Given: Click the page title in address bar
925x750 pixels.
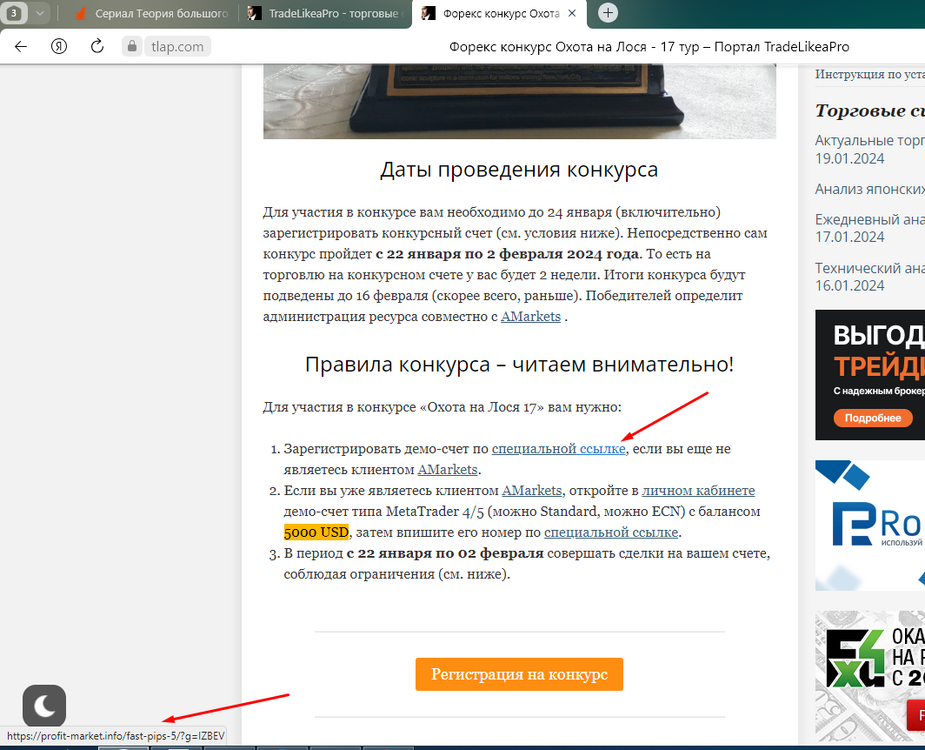Looking at the screenshot, I should click(649, 47).
